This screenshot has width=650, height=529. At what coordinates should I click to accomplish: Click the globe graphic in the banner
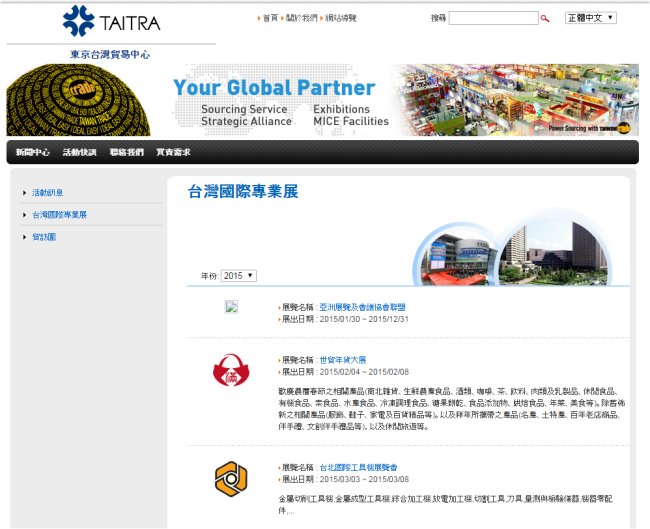pyautogui.click(x=78, y=100)
